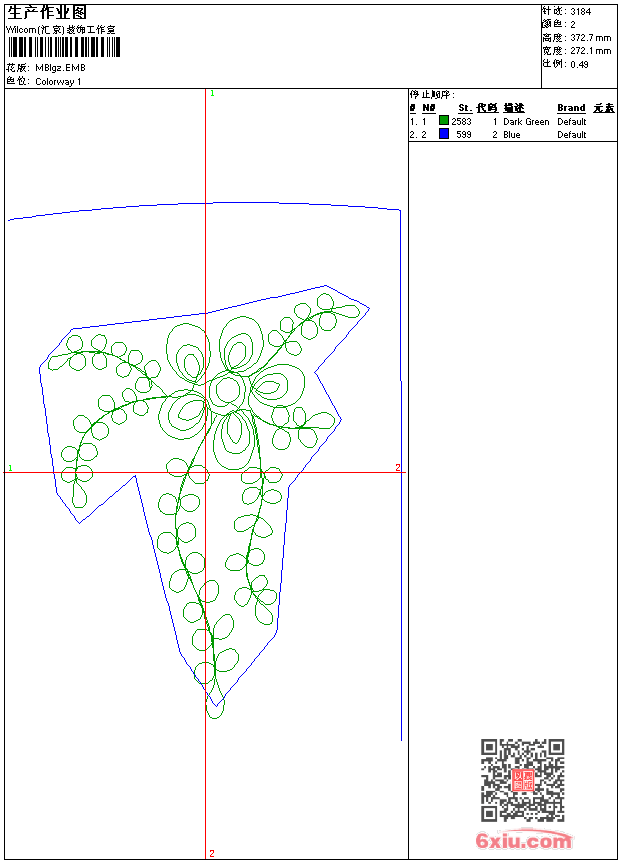This screenshot has width=620, height=860.
Task: Select the stitch count '2583' cell
Action: 461,122
